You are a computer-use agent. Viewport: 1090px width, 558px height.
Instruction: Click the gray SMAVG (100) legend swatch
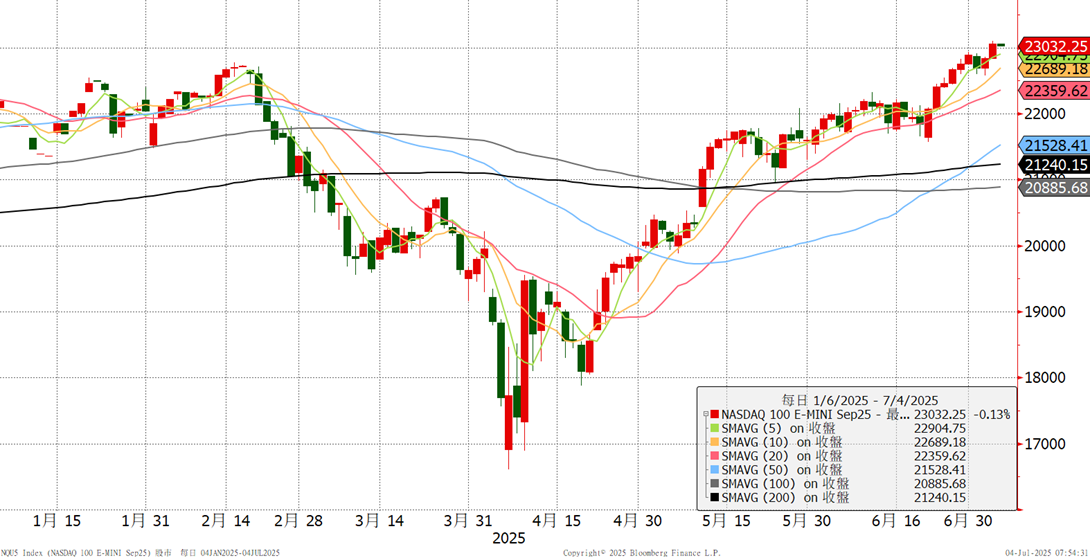tap(715, 484)
